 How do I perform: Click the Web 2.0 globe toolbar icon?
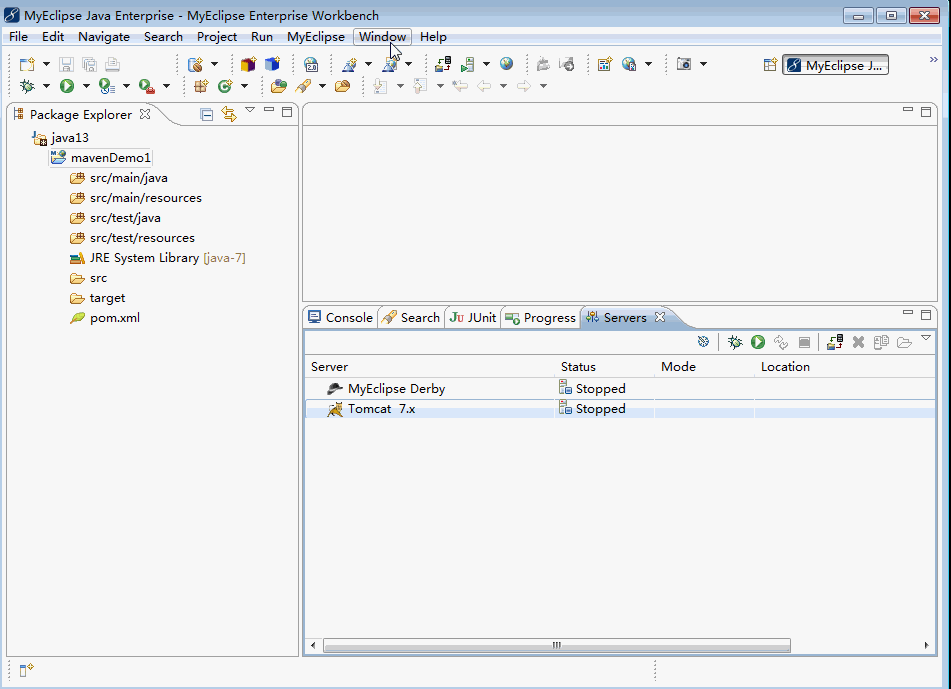coord(311,64)
